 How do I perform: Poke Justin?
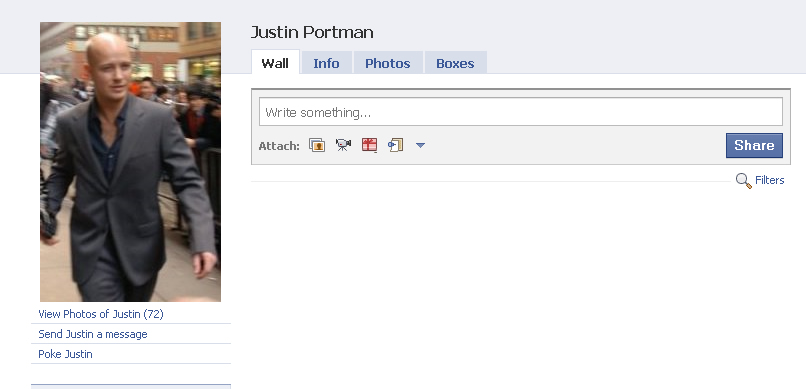pyautogui.click(x=65, y=354)
